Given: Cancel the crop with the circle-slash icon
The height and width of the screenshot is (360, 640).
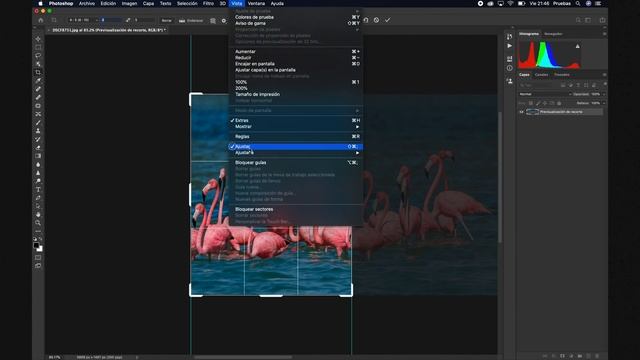Looking at the screenshot, I should (376, 20).
